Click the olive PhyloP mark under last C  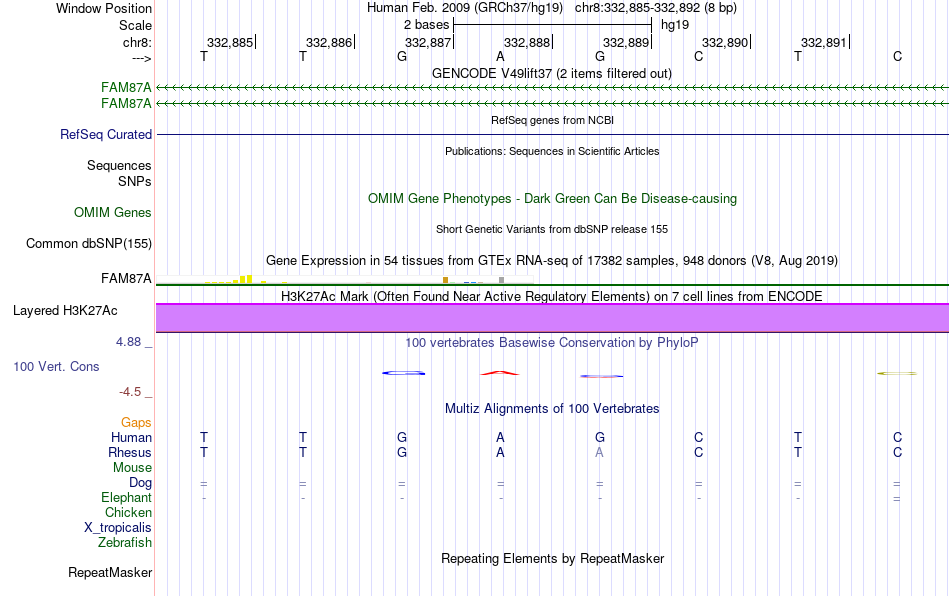coord(897,373)
